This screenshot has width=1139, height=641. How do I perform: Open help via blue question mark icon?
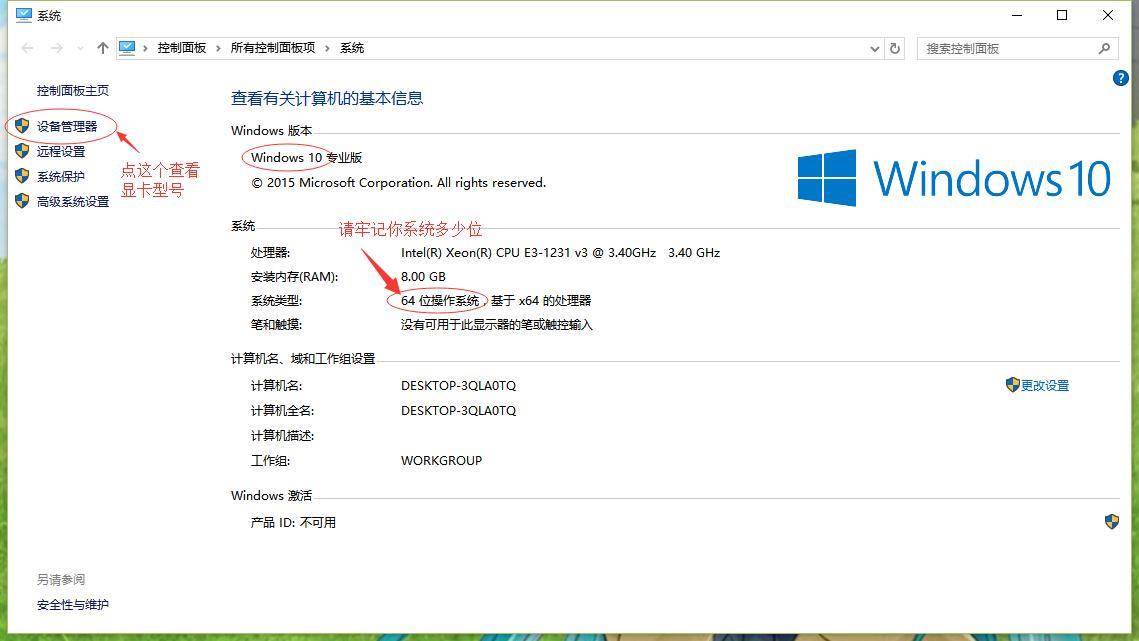[1121, 78]
